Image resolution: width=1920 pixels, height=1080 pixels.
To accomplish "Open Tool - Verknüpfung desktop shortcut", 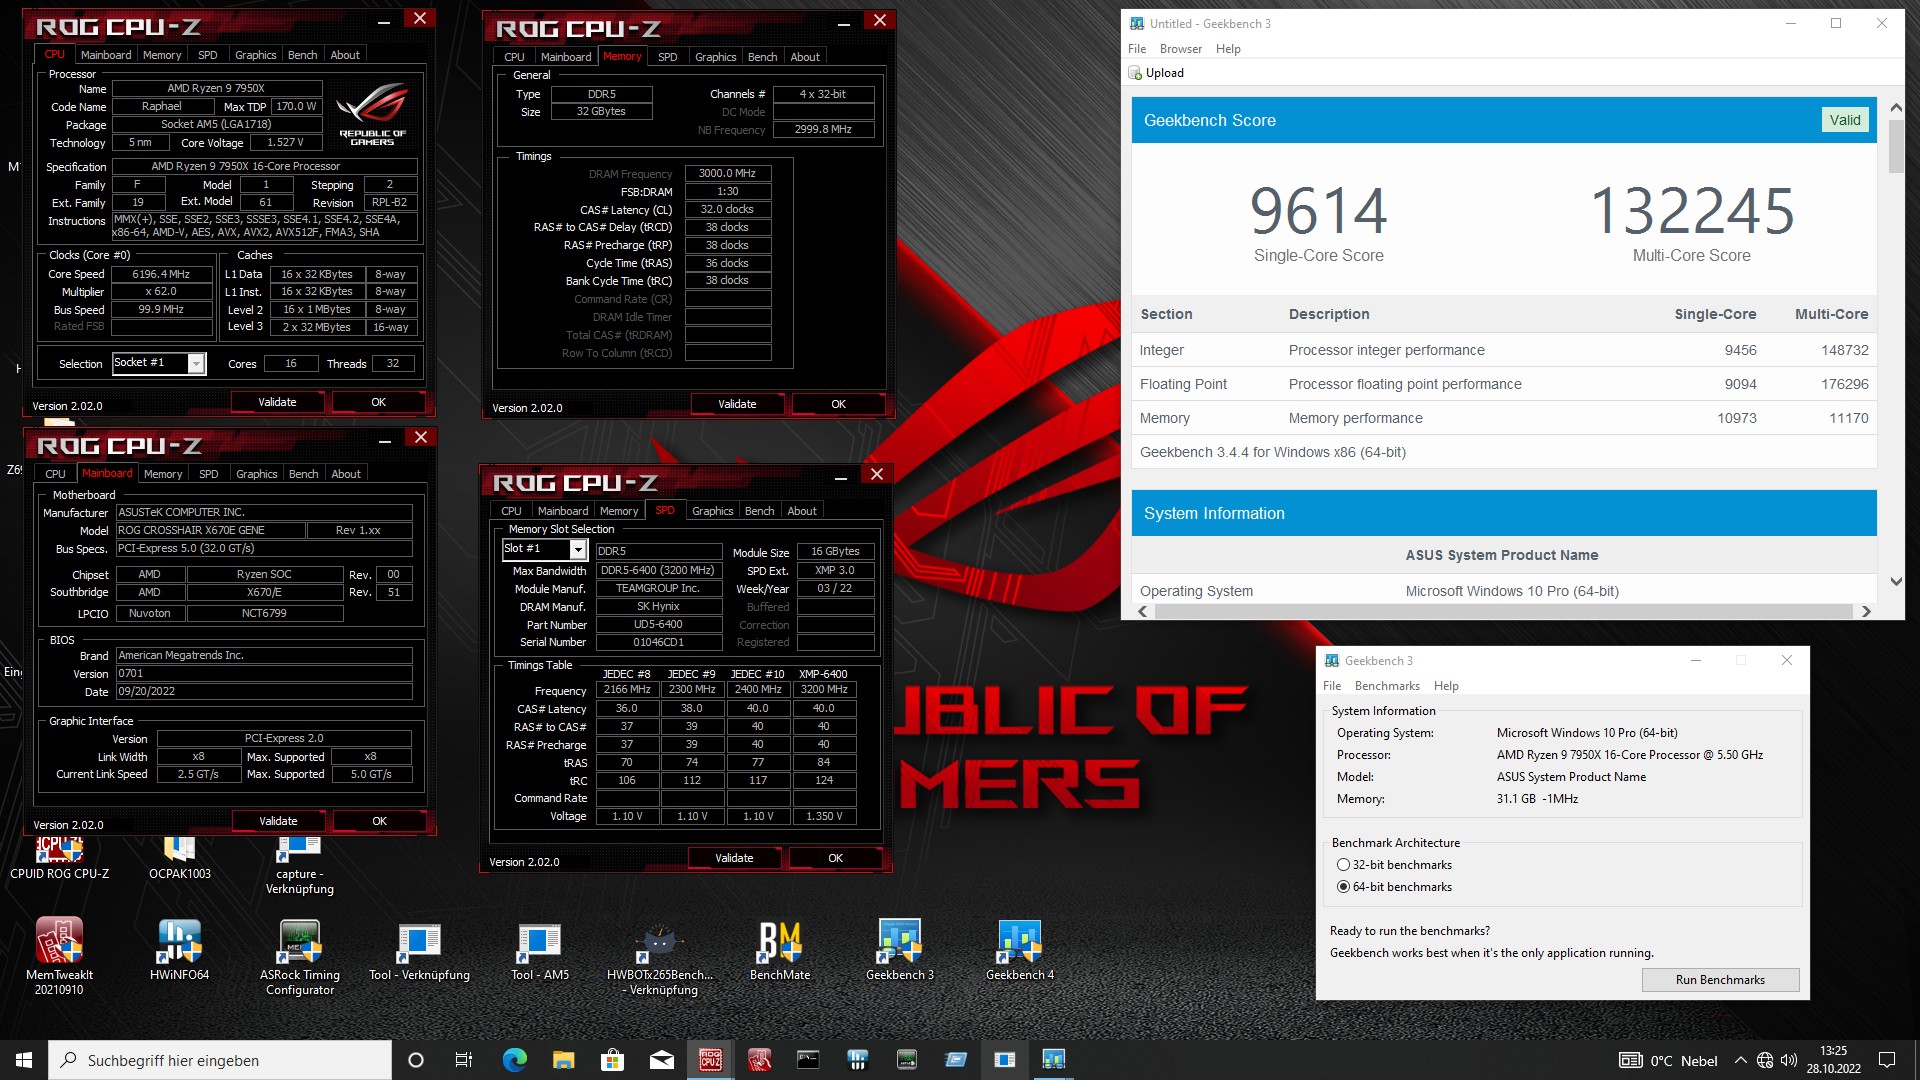I will tap(419, 950).
